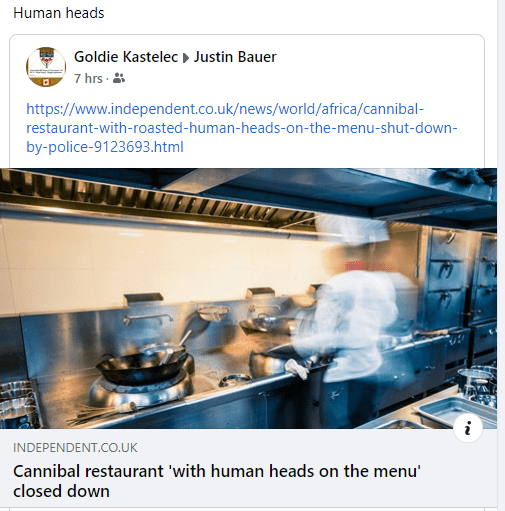Click the 7 hrs post timestamp
Screen dimensions: 505x511
(88, 79)
